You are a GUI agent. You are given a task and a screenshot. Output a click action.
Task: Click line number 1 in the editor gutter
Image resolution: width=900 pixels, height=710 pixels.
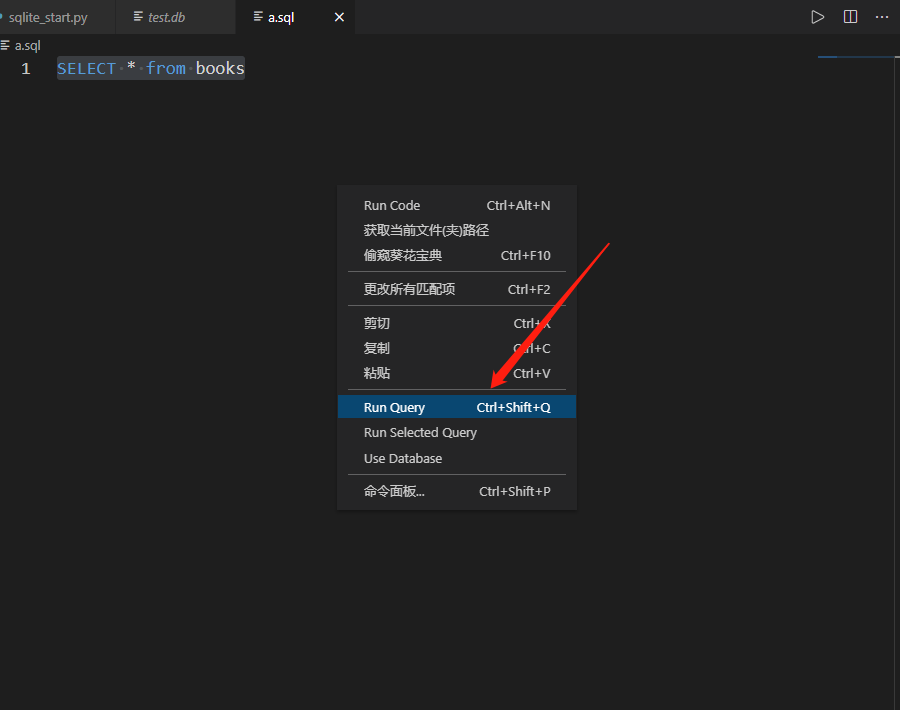click(25, 68)
